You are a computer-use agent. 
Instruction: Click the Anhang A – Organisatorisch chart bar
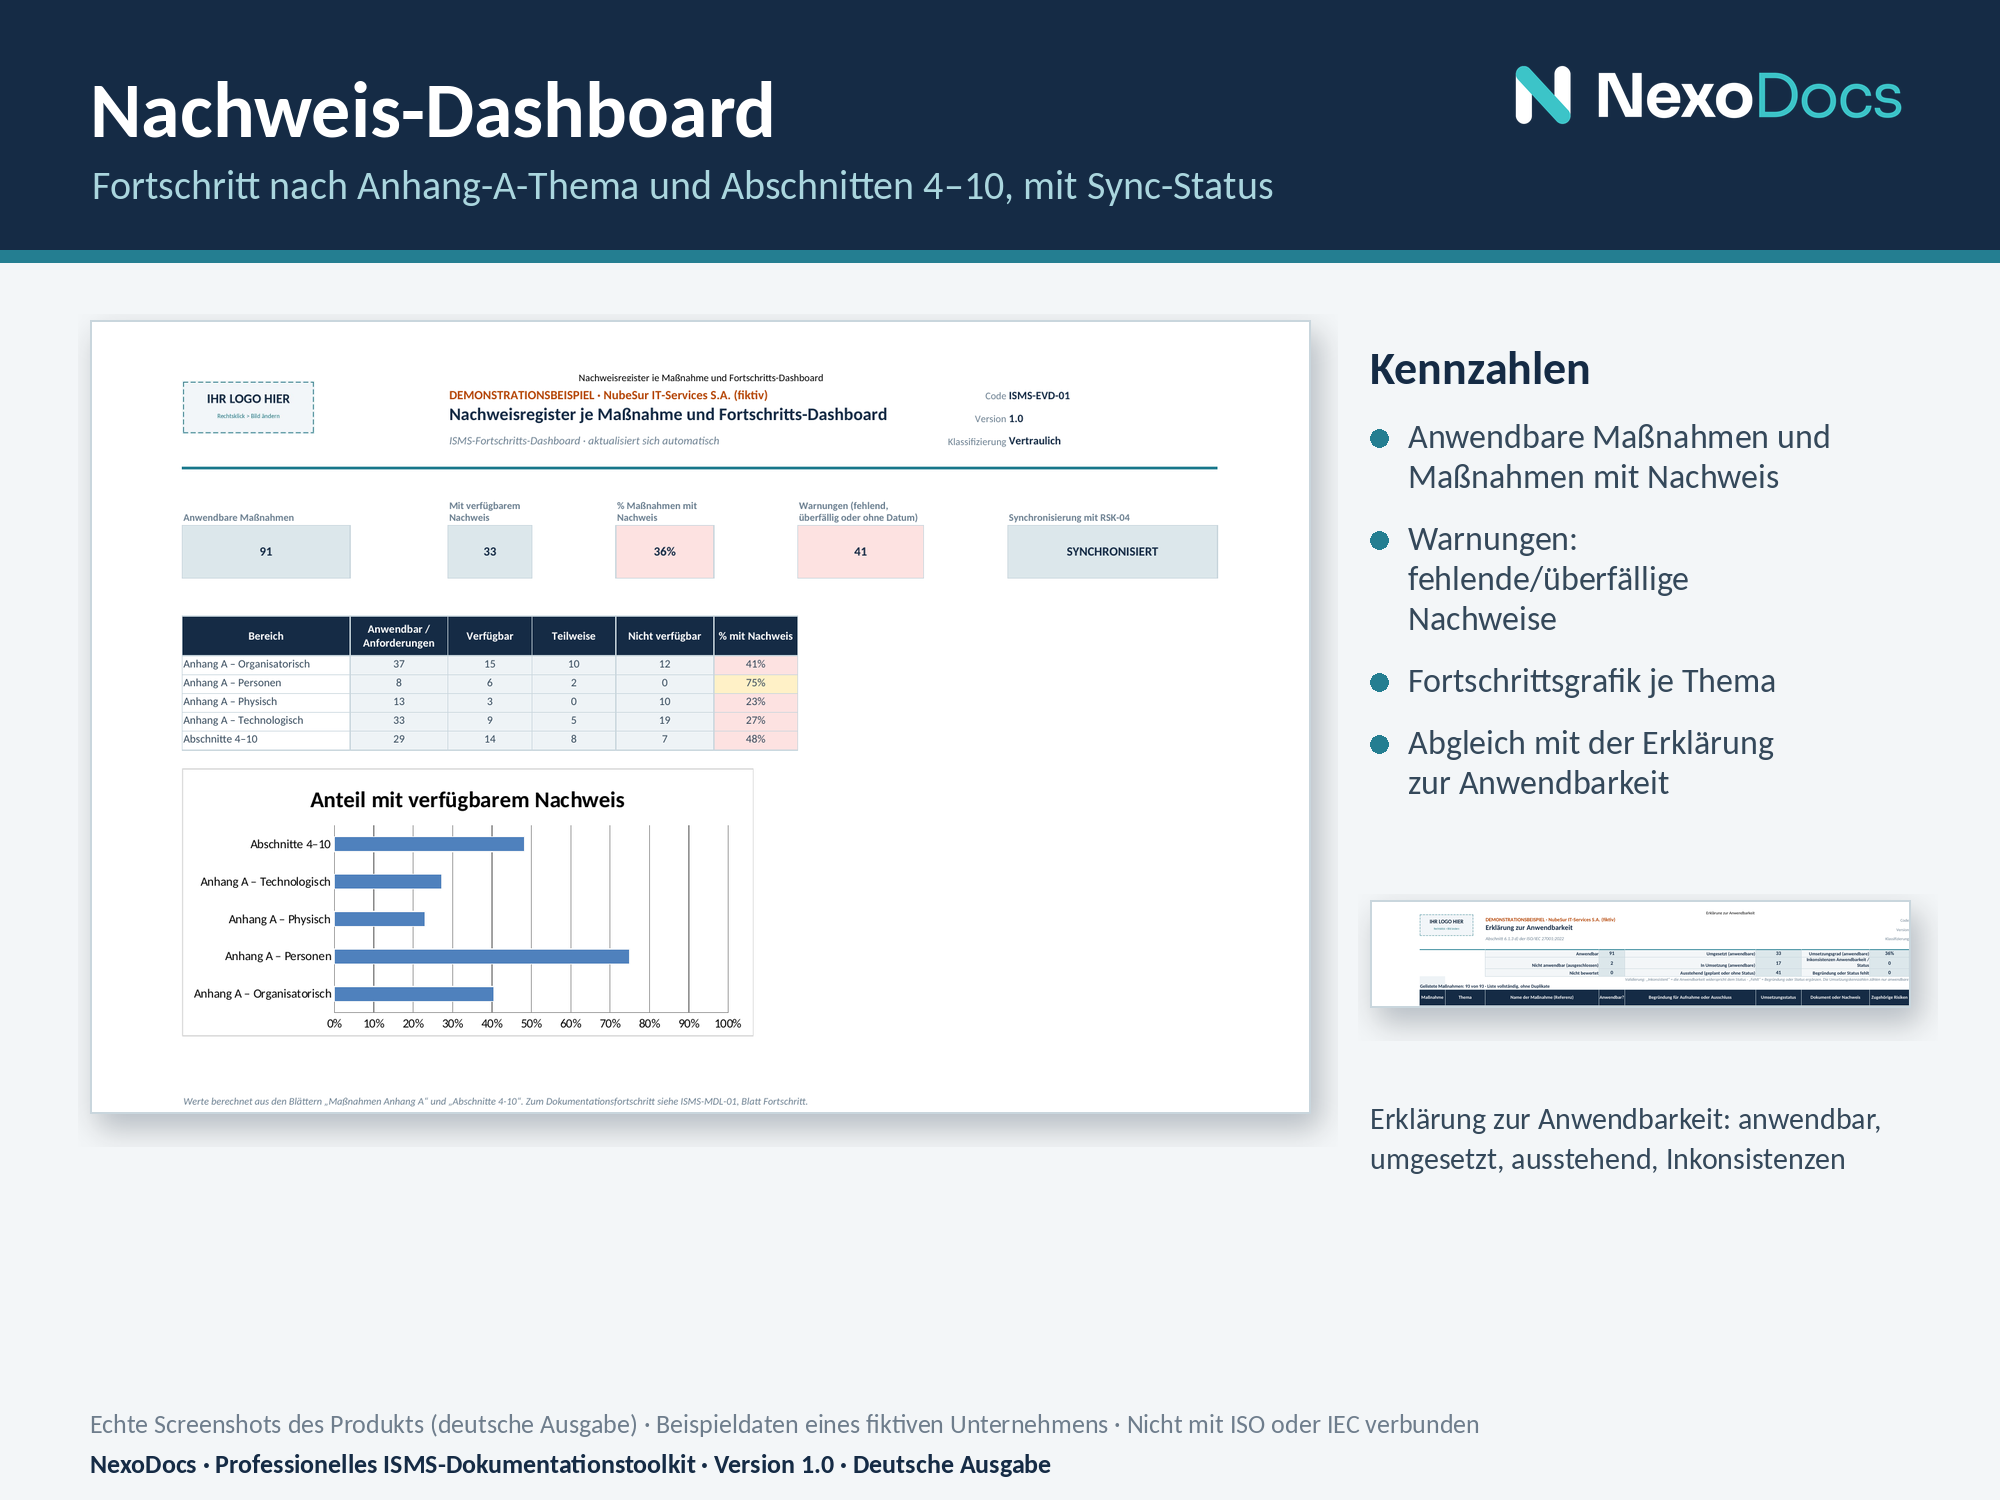pos(414,994)
